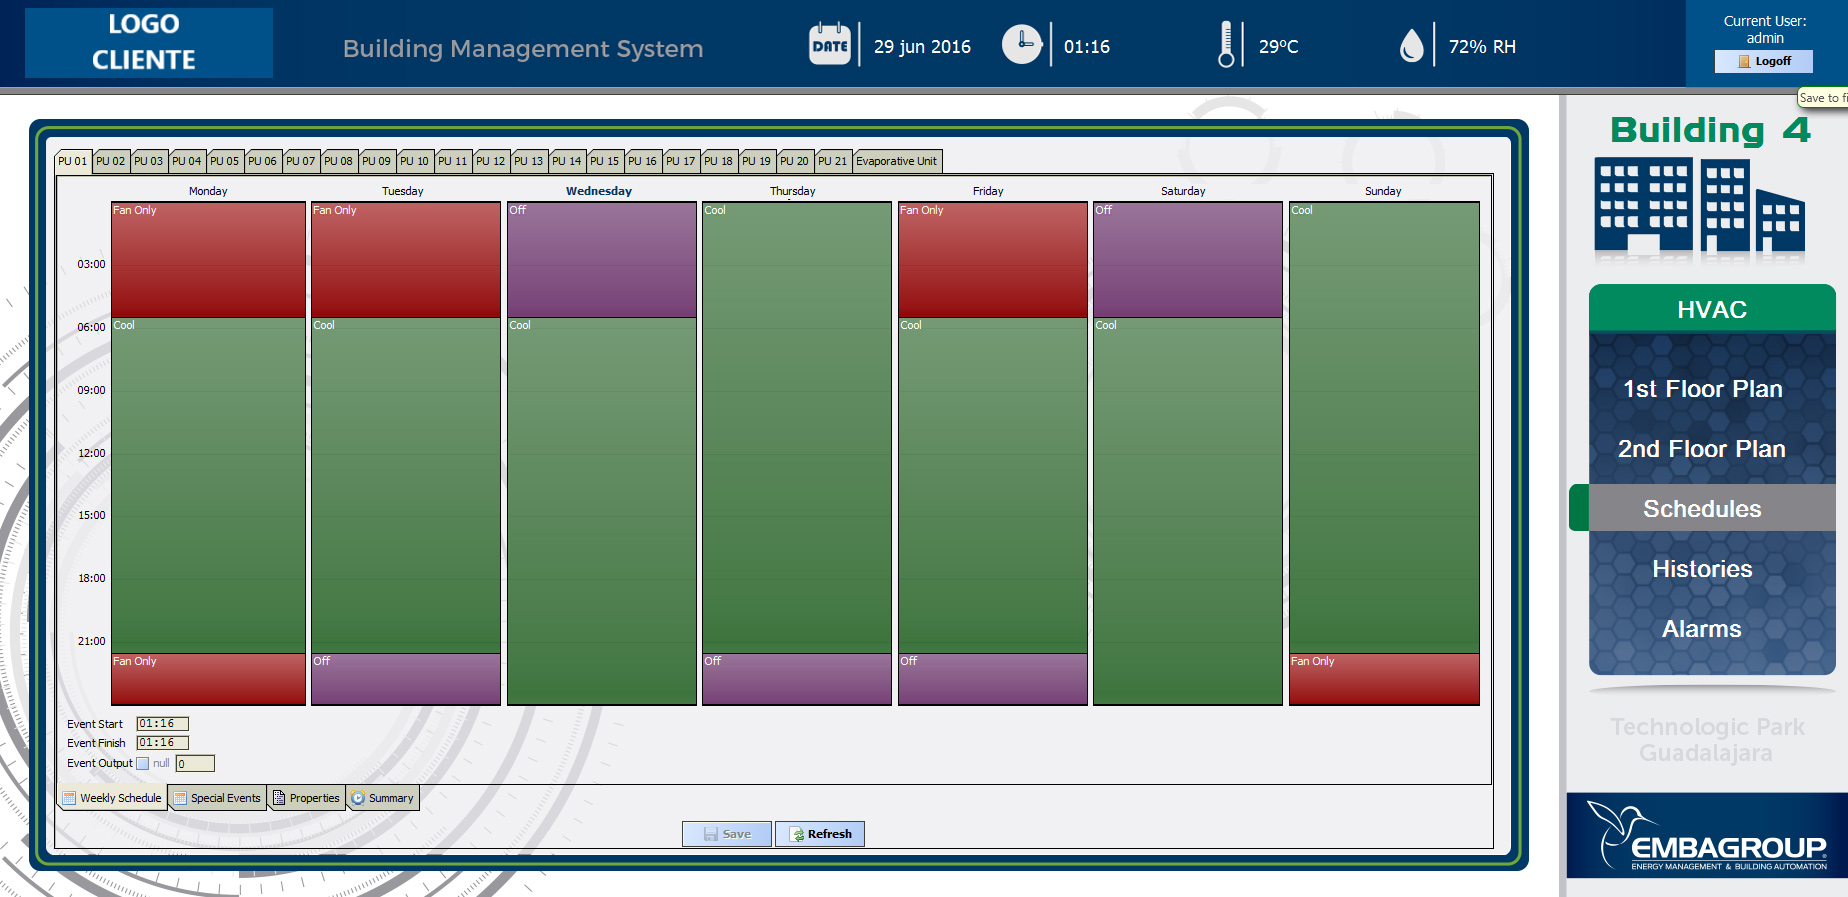Switch to the PU 02 tab

111,161
